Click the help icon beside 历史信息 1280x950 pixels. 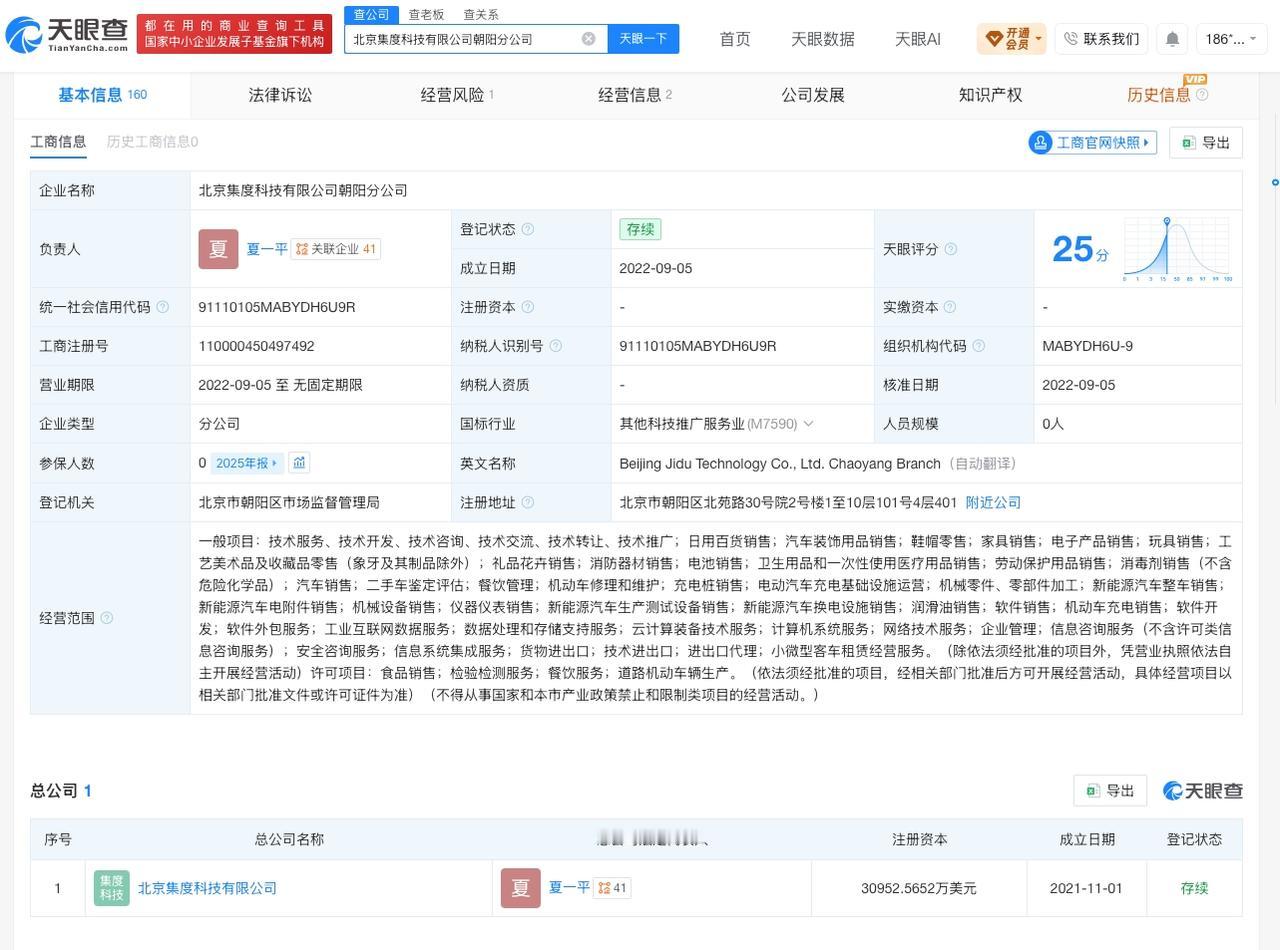pyautogui.click(x=1202, y=95)
